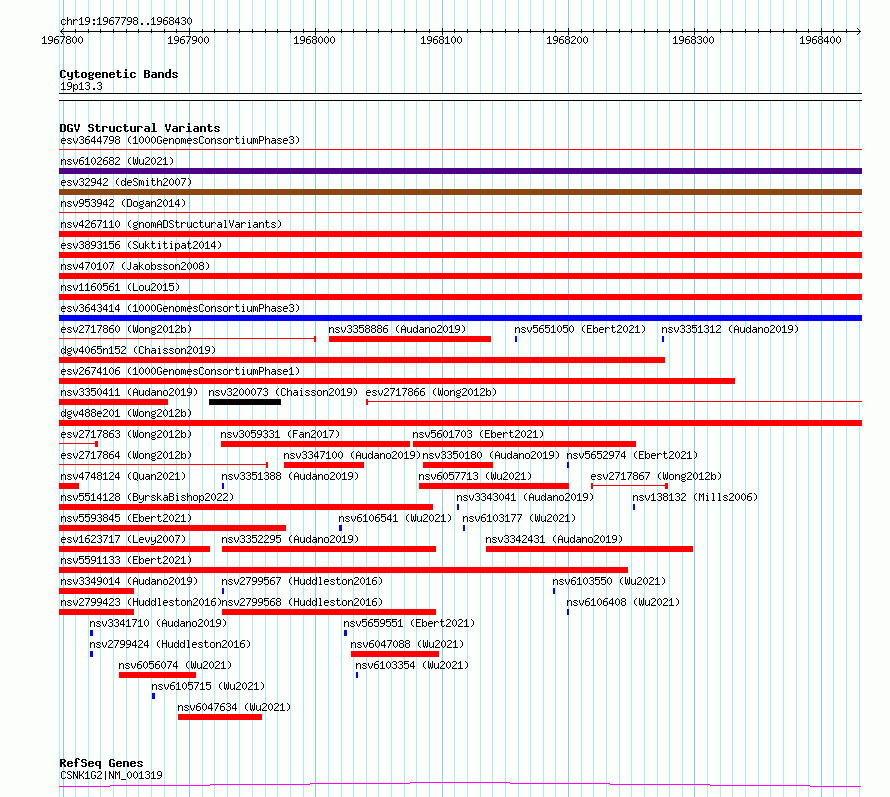Click nsv6103354 (Wu2021) label
This screenshot has width=890, height=797.
(x=412, y=665)
